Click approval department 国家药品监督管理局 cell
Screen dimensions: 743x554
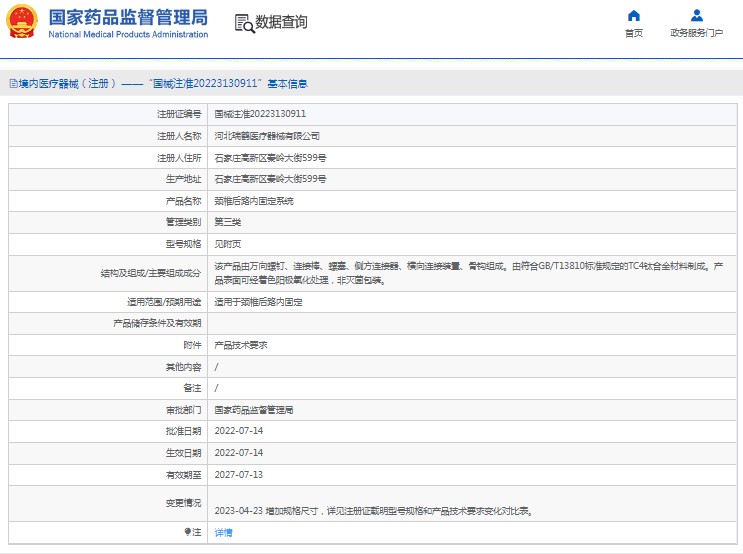pyautogui.click(x=254, y=410)
